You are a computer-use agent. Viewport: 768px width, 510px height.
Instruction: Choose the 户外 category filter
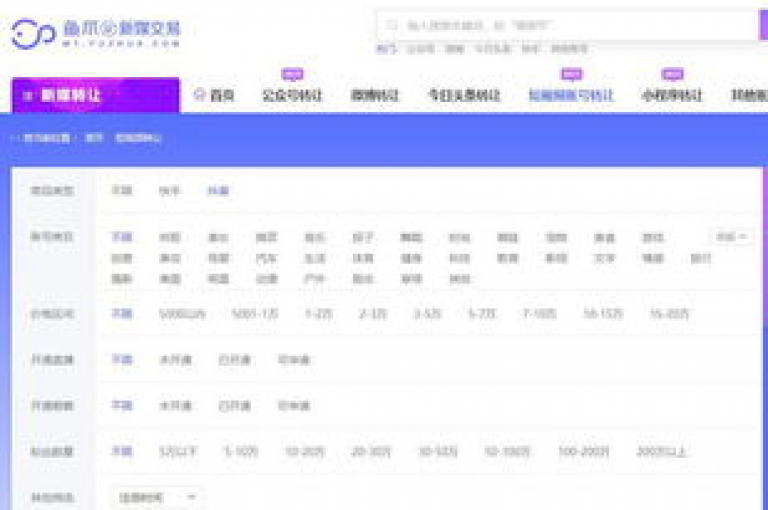pyautogui.click(x=314, y=279)
